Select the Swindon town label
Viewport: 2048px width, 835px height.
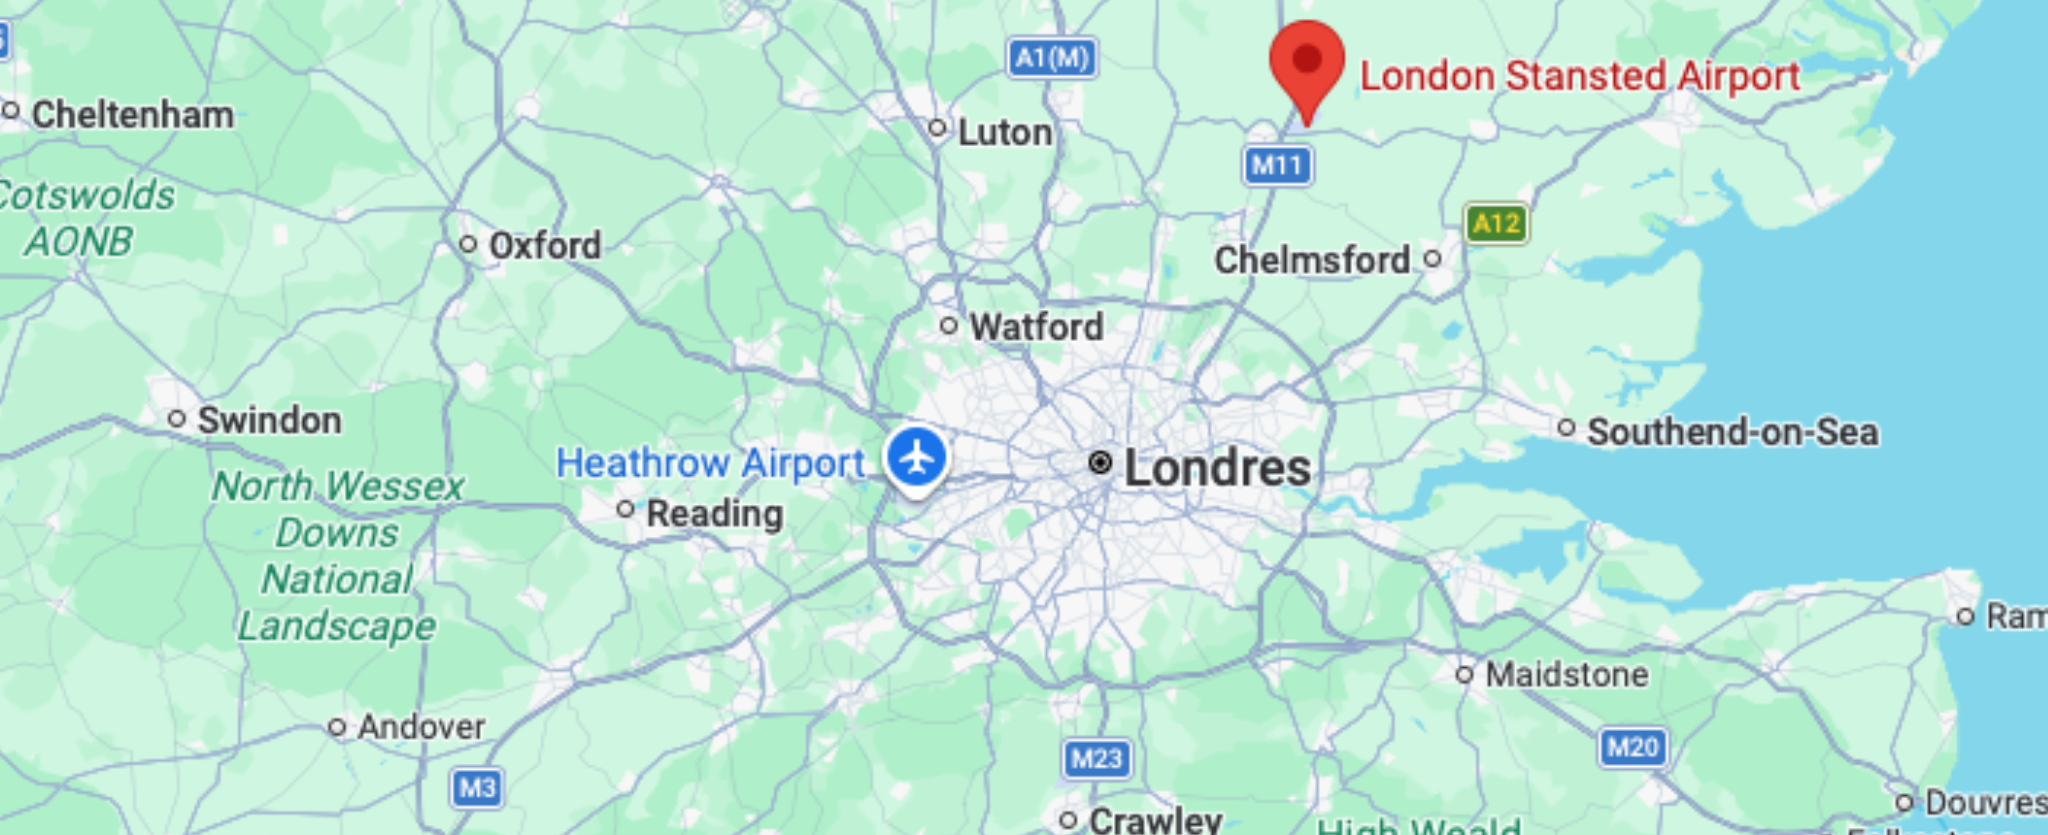[x=269, y=420]
